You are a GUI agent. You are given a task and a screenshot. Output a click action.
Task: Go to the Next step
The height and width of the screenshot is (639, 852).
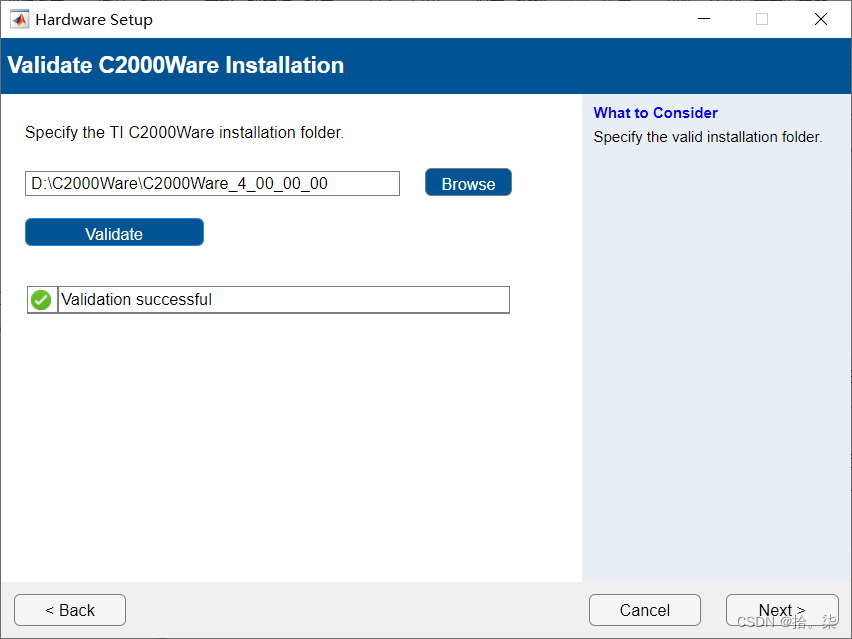click(782, 610)
